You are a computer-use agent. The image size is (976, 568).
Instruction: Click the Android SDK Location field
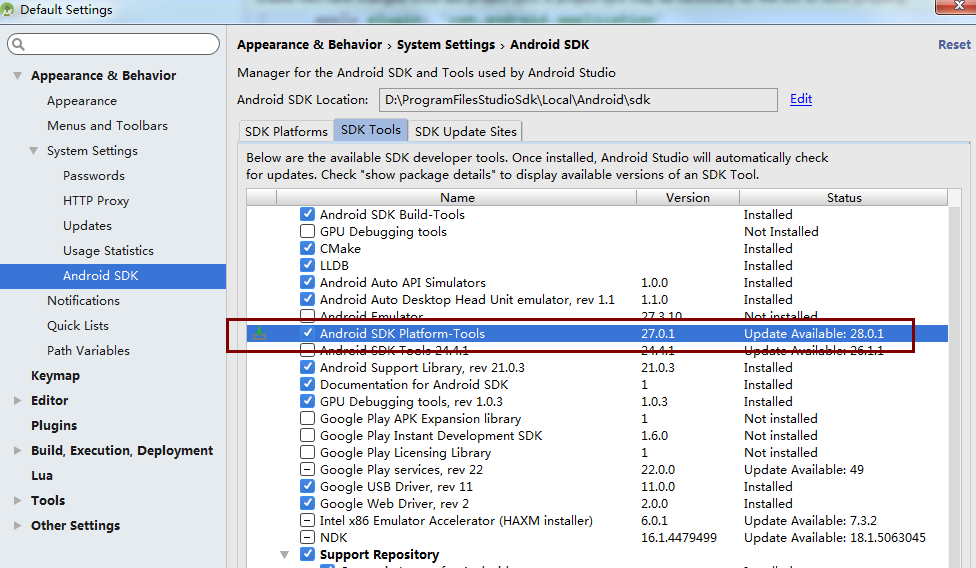578,100
